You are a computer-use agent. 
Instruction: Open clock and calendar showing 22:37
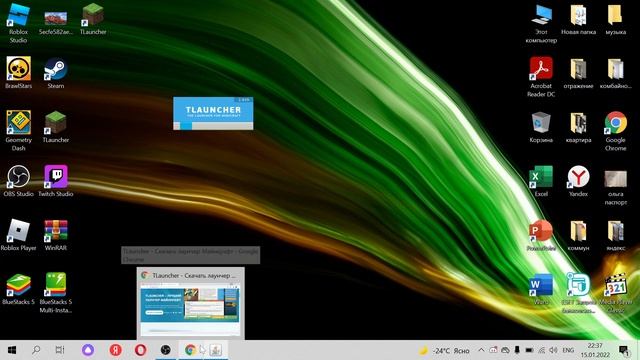pyautogui.click(x=595, y=350)
